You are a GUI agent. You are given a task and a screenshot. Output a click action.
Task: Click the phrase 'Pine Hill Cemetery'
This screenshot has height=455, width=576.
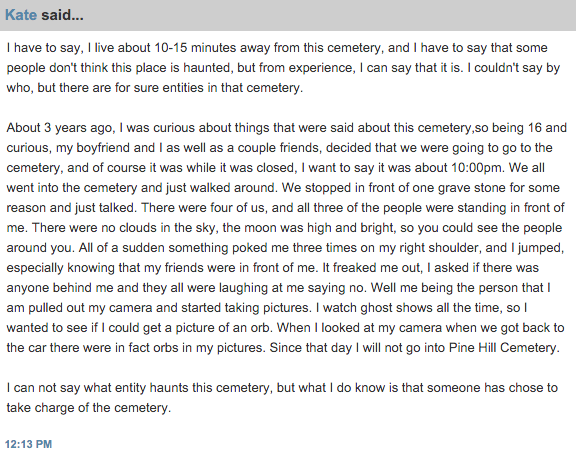503,348
